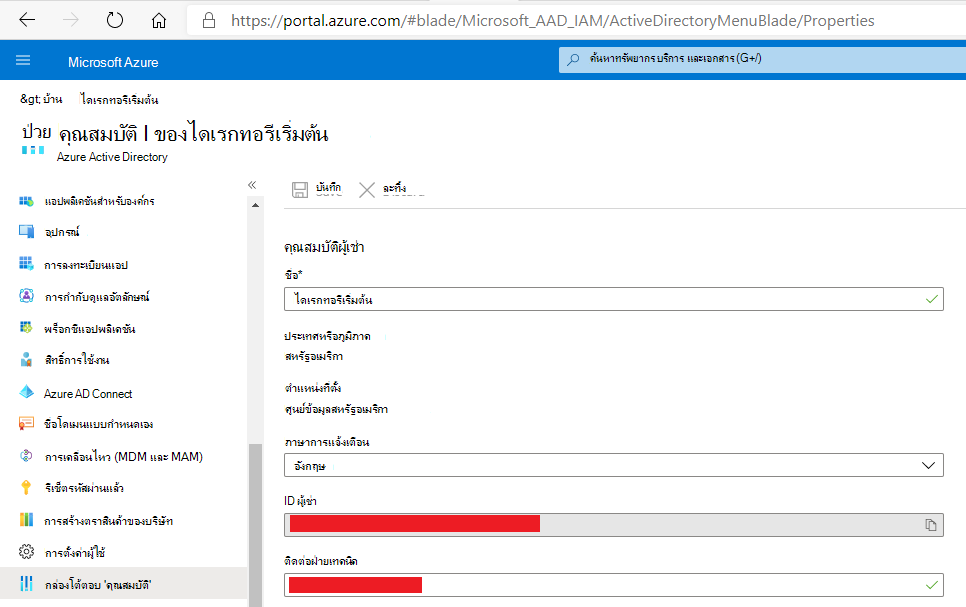Copy the tenant ID with copy icon
966x607 pixels.
(930, 525)
